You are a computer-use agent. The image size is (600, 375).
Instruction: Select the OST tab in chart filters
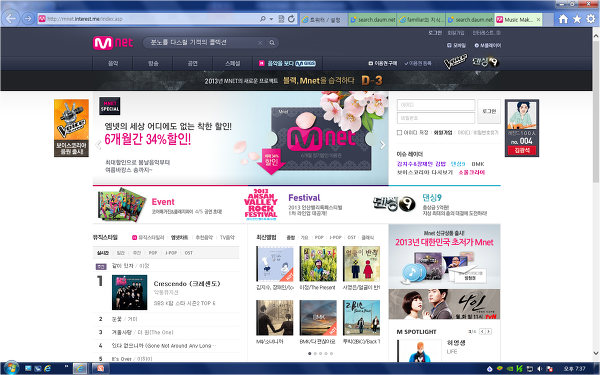[x=189, y=253]
